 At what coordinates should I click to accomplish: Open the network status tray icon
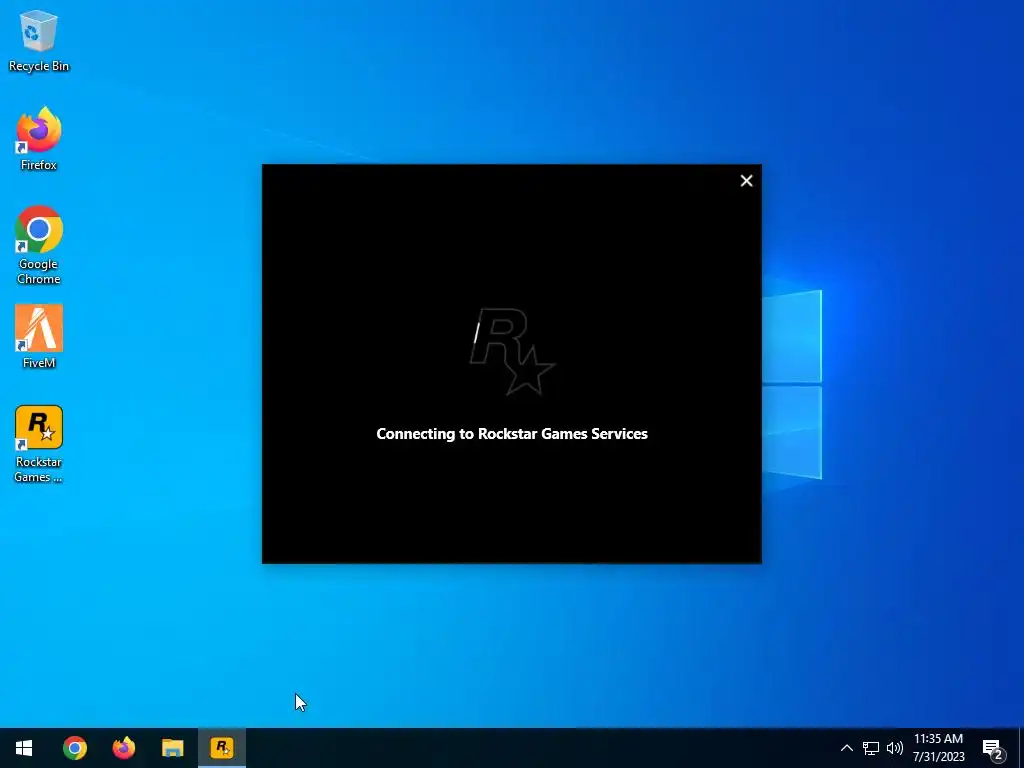871,748
